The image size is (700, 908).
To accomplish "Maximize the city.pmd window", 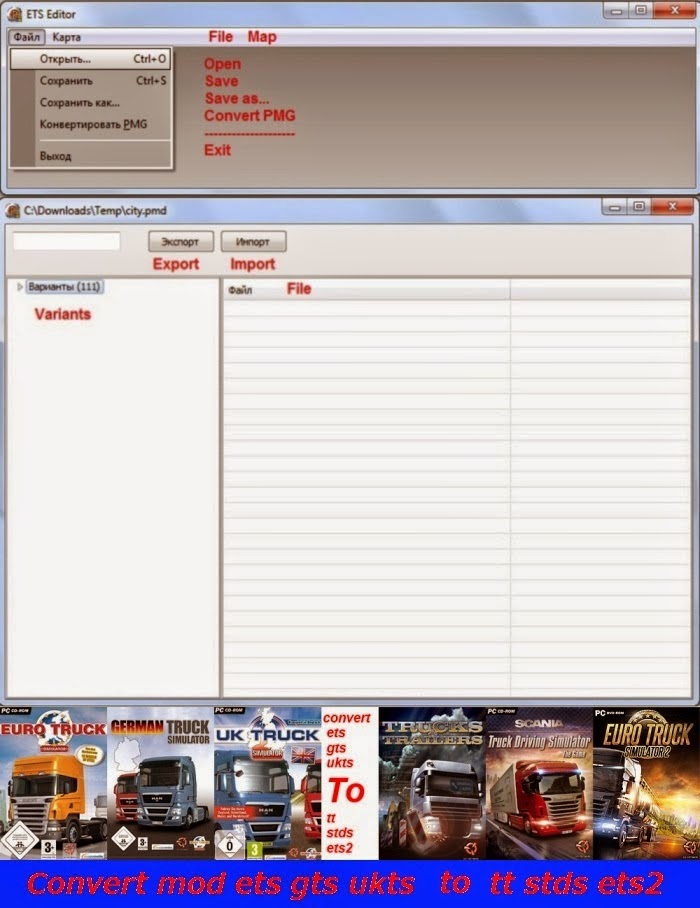I will [639, 207].
